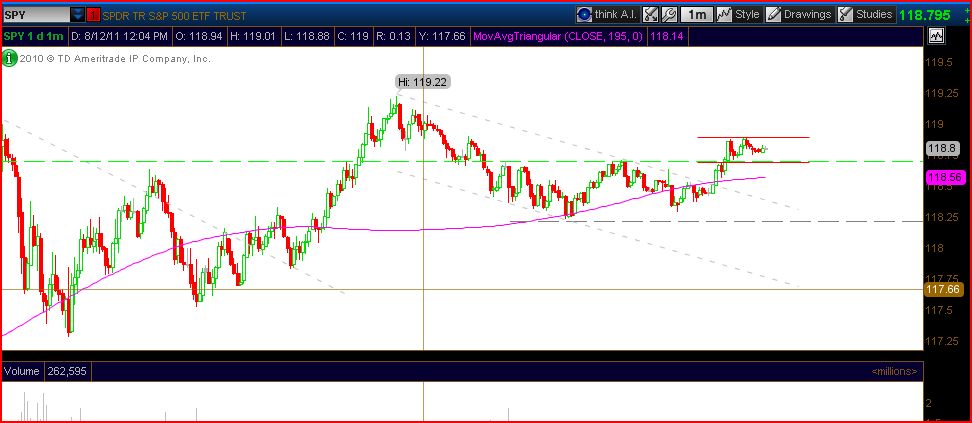Viewport: 972px width, 423px height.
Task: Click the study value 118.14
Action: tap(668, 37)
